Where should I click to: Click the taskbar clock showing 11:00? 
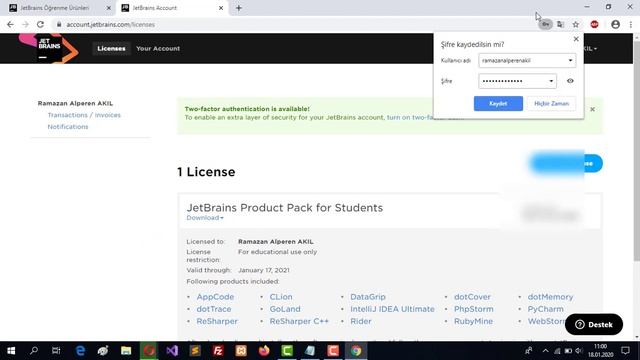[x=600, y=351]
